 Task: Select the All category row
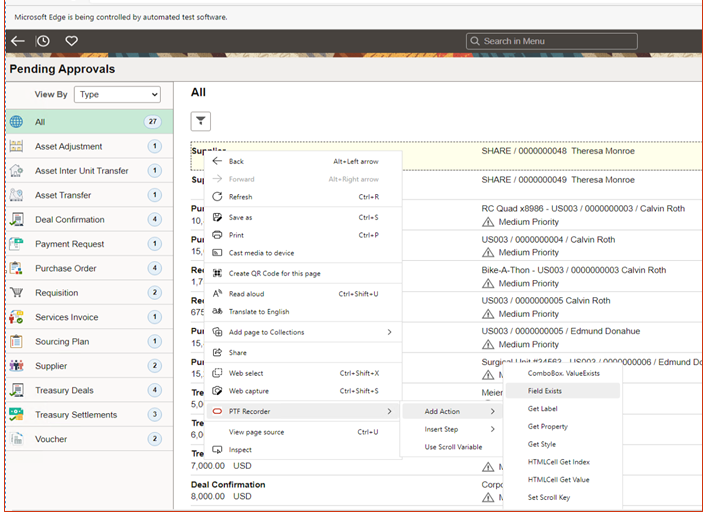89,122
